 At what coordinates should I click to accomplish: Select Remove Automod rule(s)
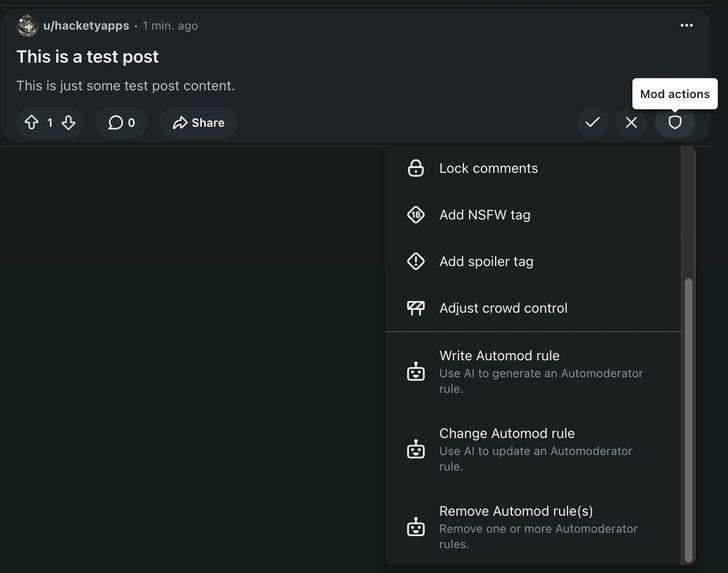click(x=533, y=527)
